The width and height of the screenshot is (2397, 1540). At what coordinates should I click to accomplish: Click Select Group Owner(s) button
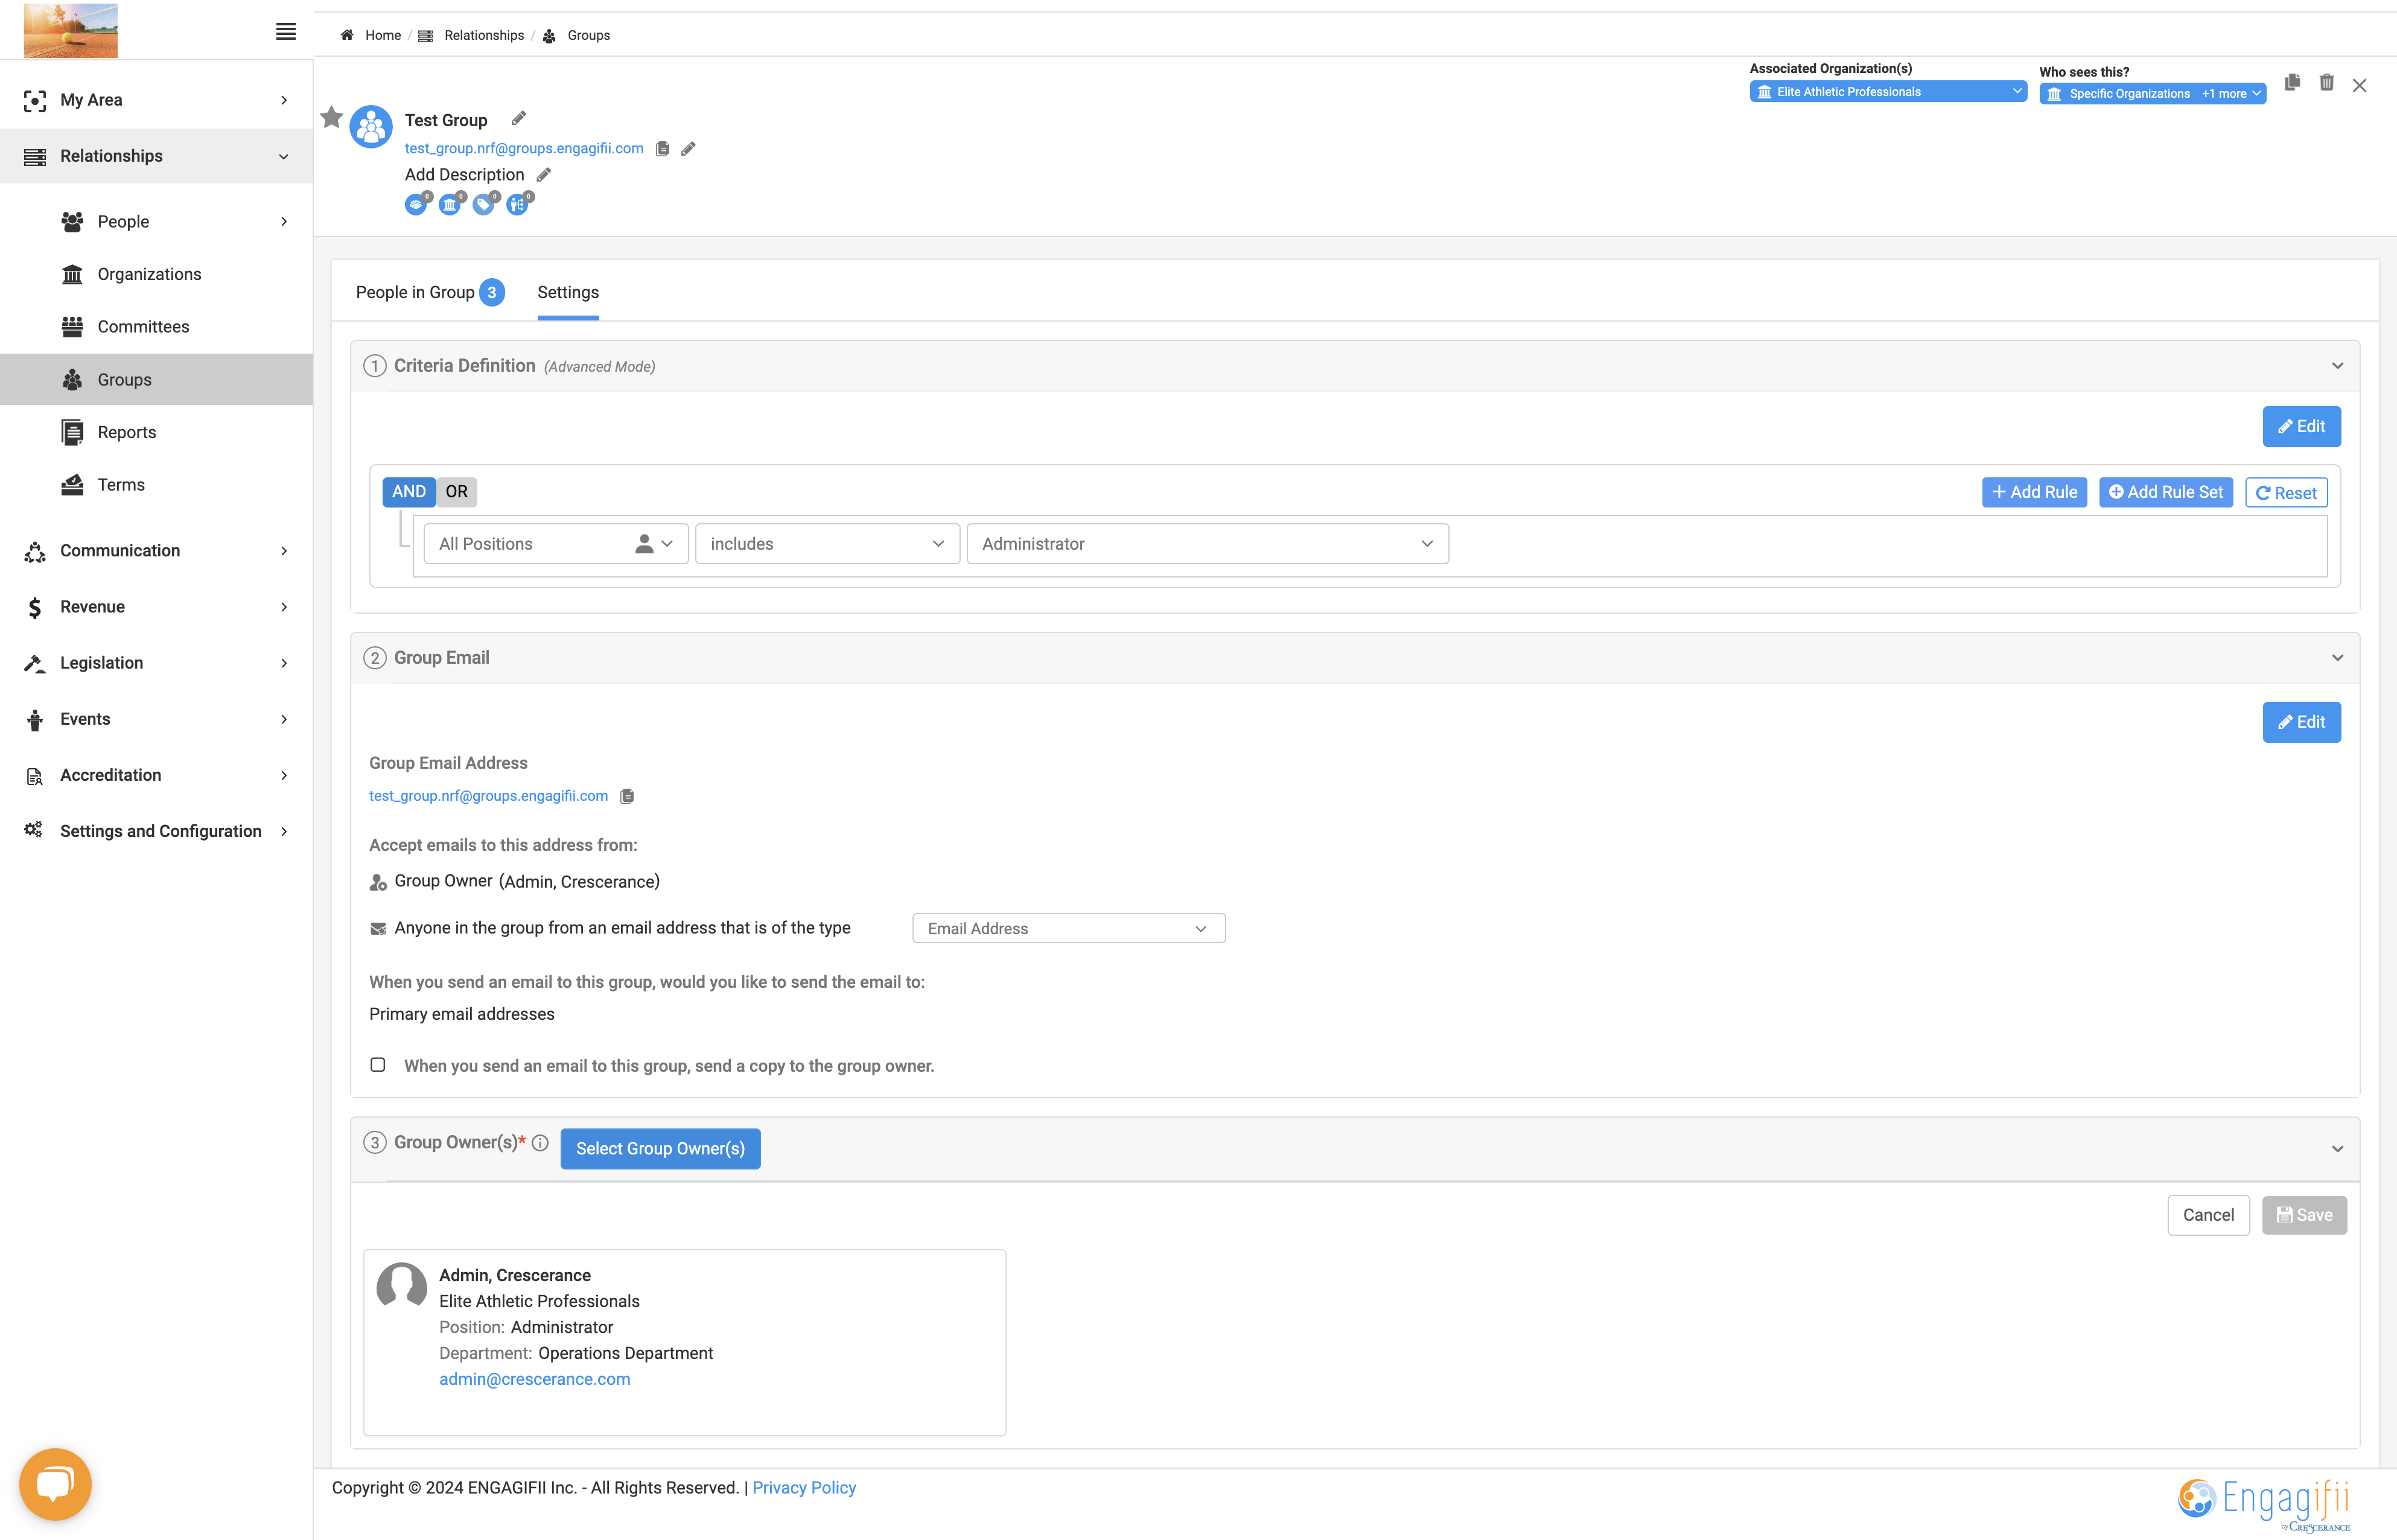[x=660, y=1149]
